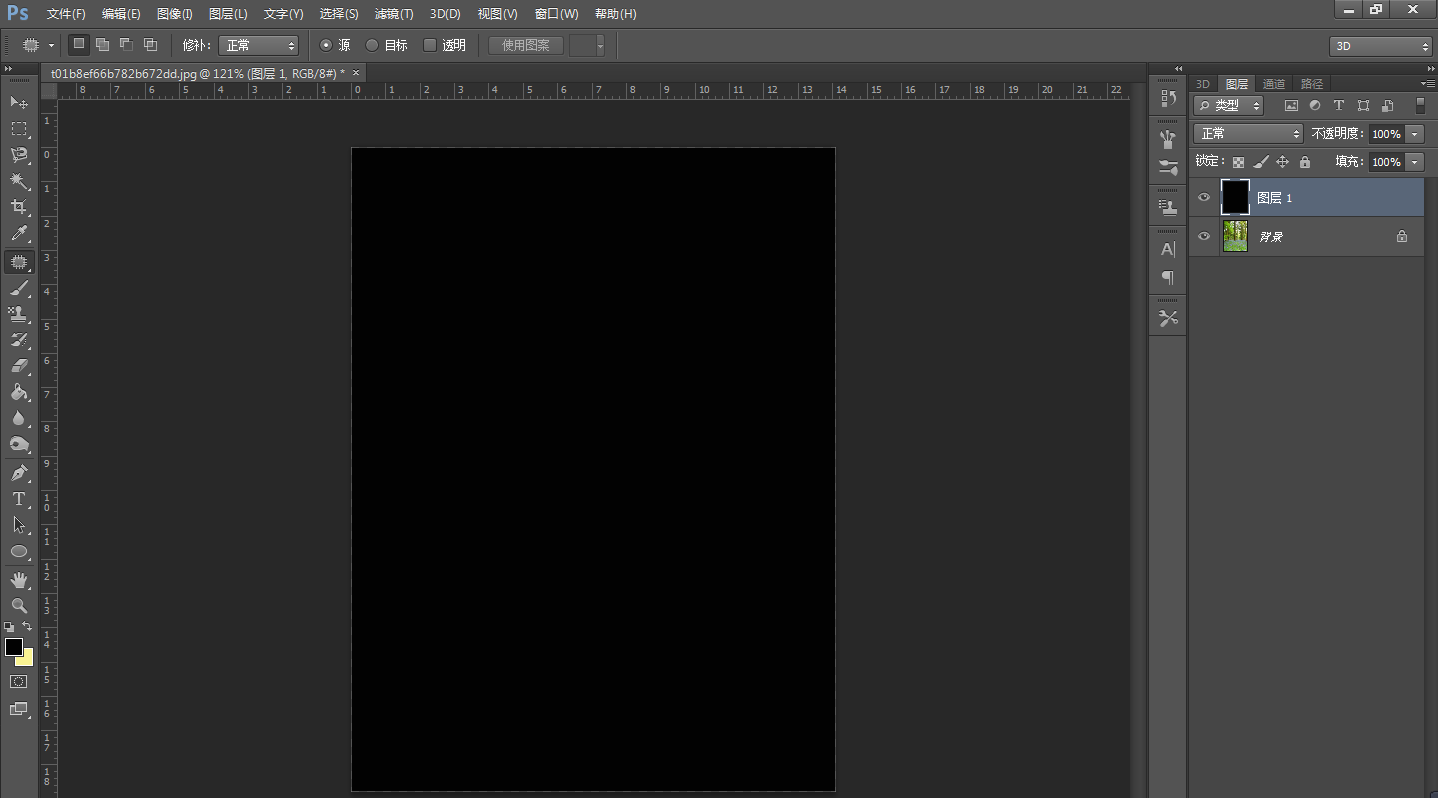Open the Paragraph panel icon
The height and width of the screenshot is (798, 1438).
[x=1167, y=277]
